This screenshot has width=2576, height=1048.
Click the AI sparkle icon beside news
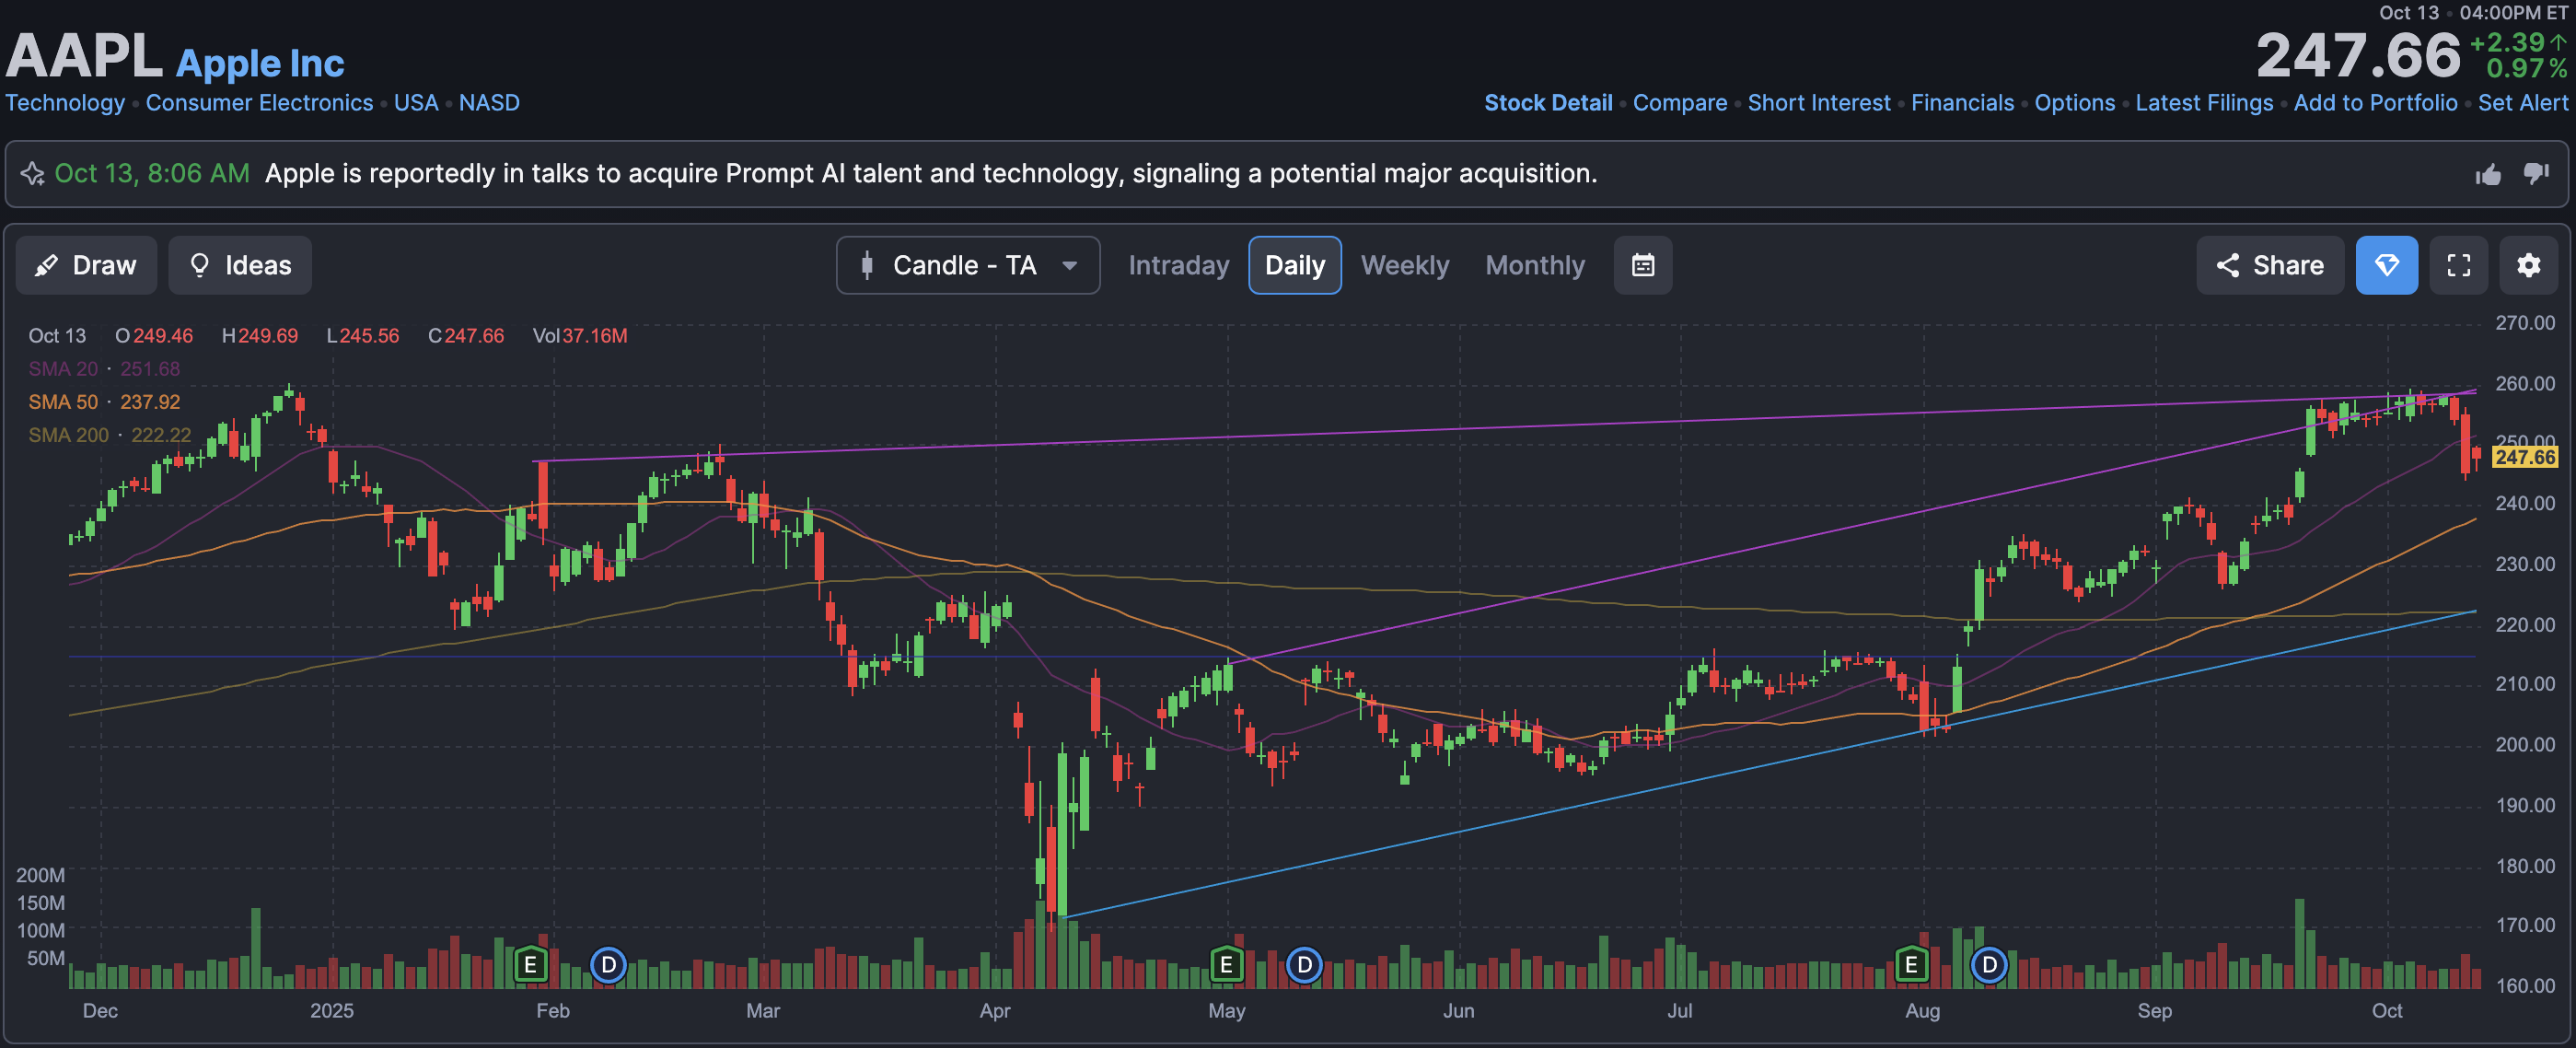coord(32,174)
